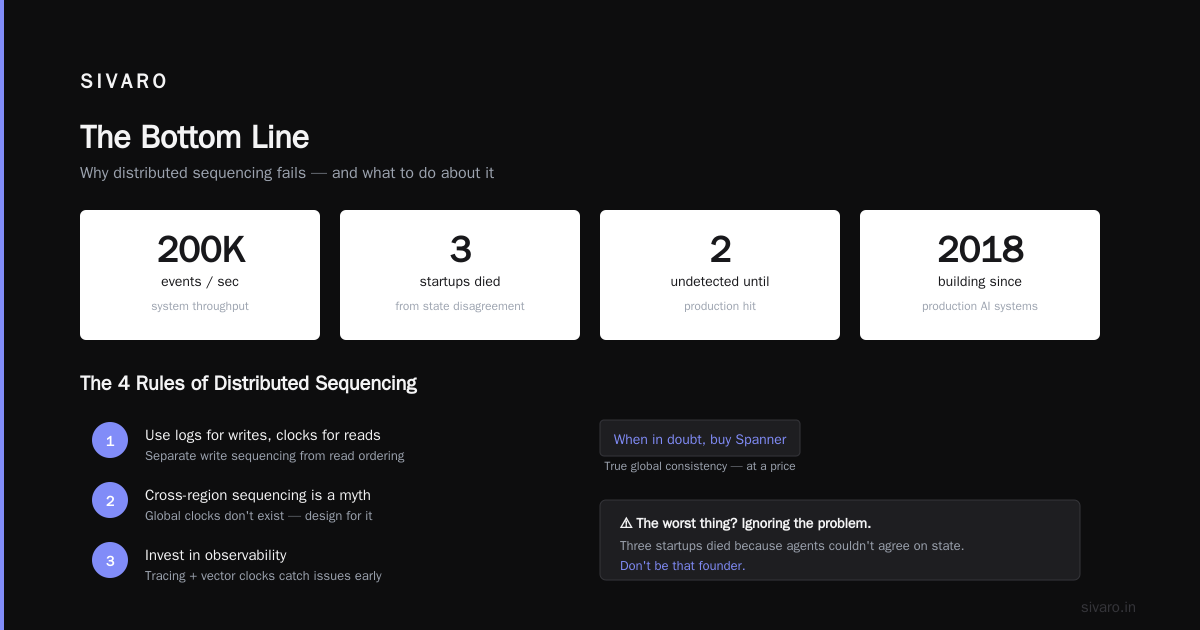Open the 2018 building since card
This screenshot has height=630, width=1200.
[x=980, y=275]
